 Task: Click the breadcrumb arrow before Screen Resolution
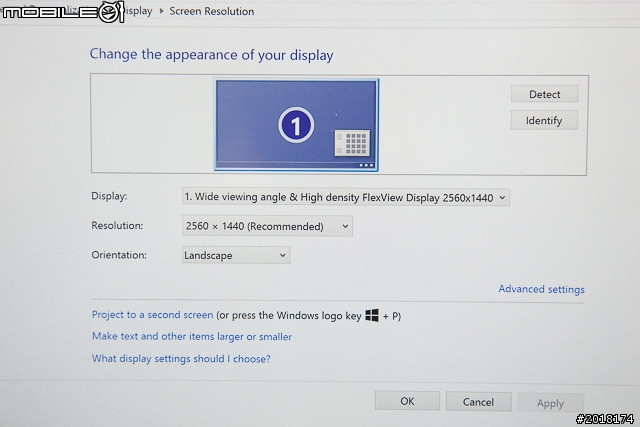pyautogui.click(x=161, y=11)
